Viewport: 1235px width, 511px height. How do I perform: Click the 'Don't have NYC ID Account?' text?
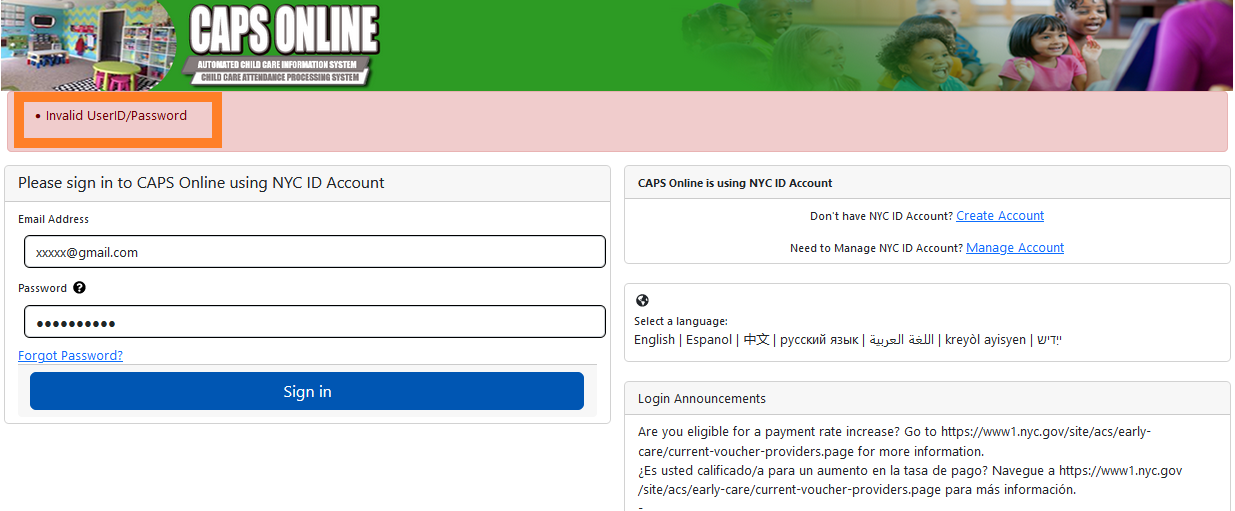[x=881, y=216]
